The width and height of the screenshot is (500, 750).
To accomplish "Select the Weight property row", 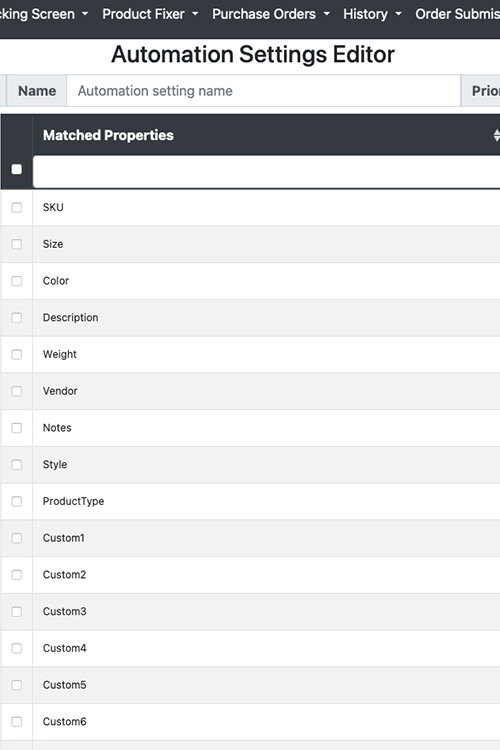I will pos(250,354).
